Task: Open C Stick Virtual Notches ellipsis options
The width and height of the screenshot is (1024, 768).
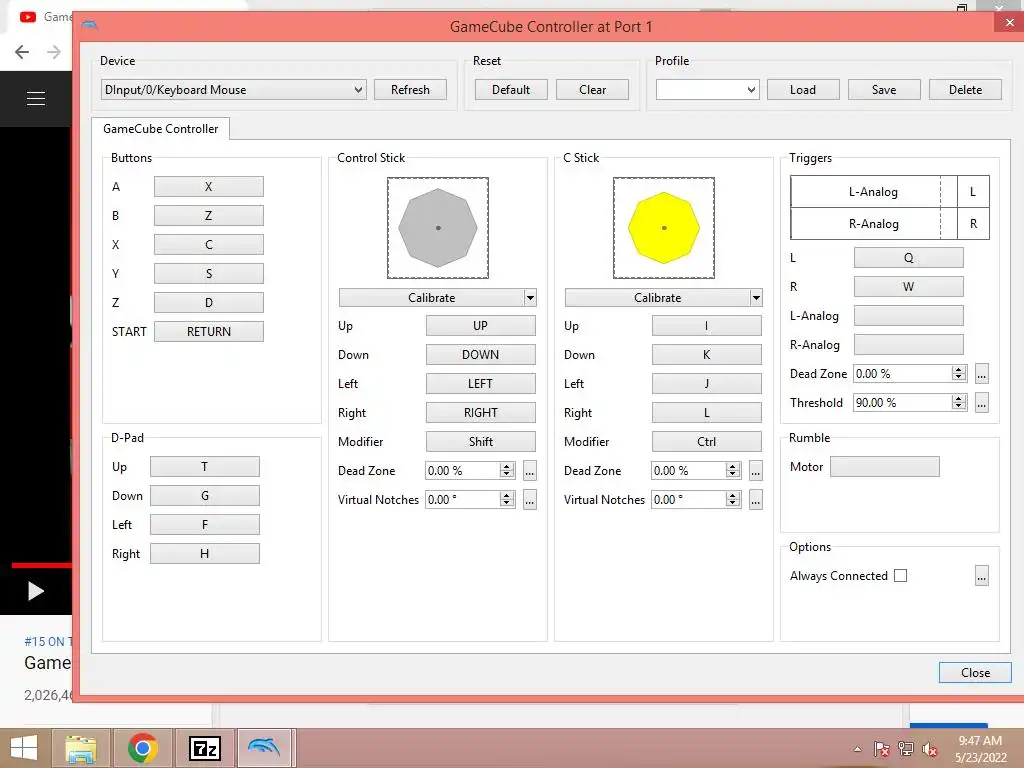Action: pos(756,500)
